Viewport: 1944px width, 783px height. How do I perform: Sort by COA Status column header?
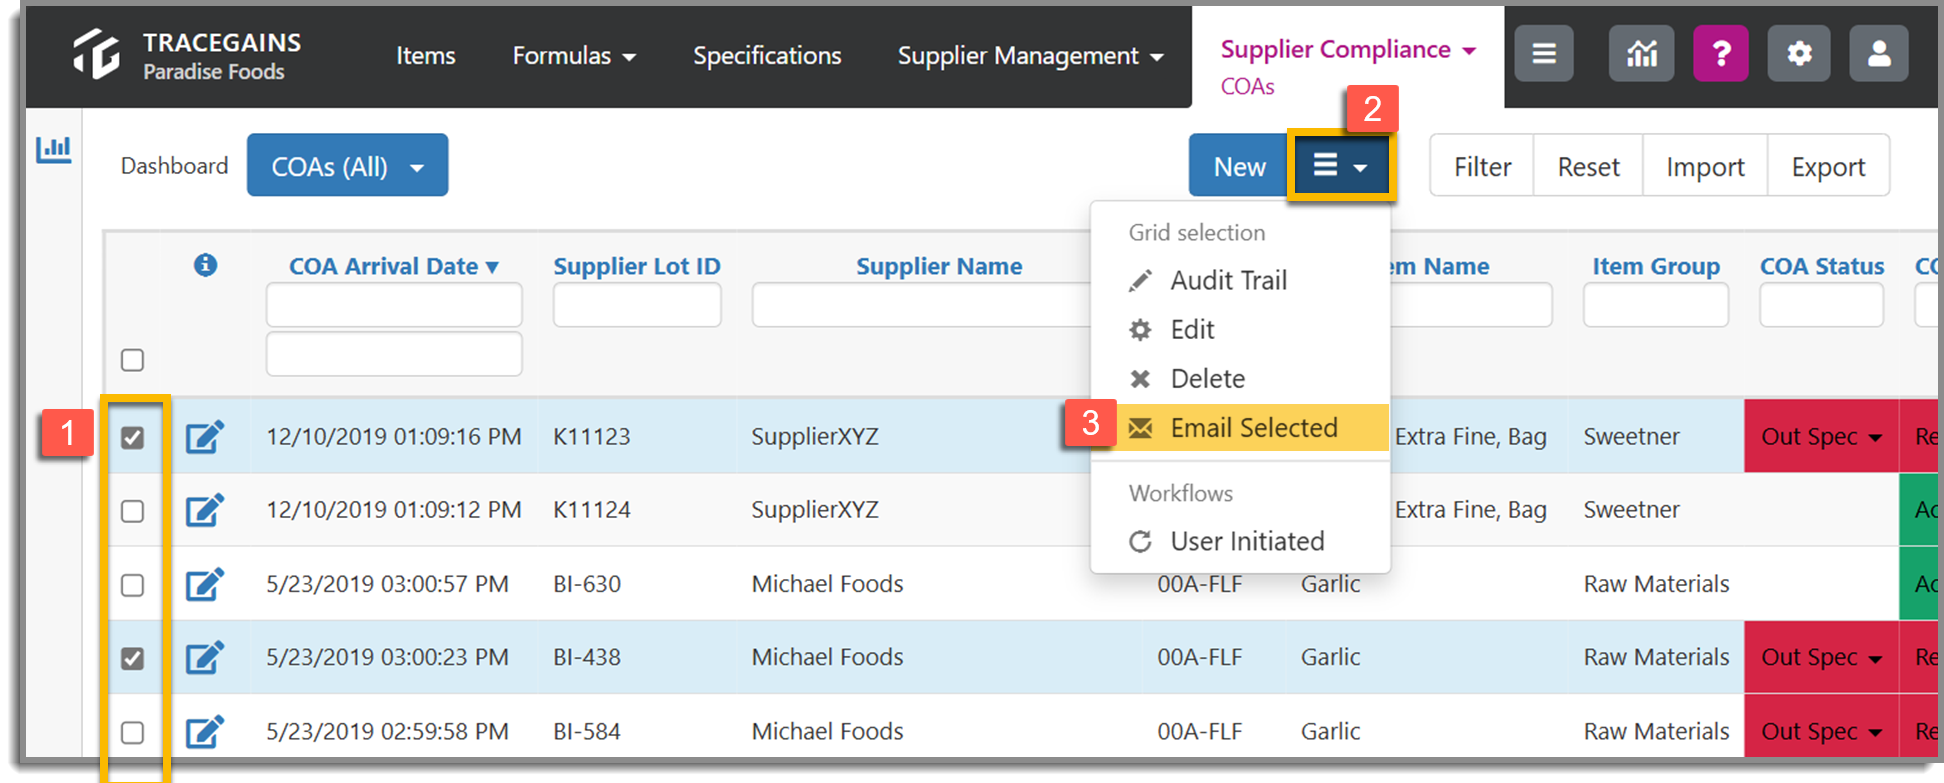click(x=1822, y=266)
